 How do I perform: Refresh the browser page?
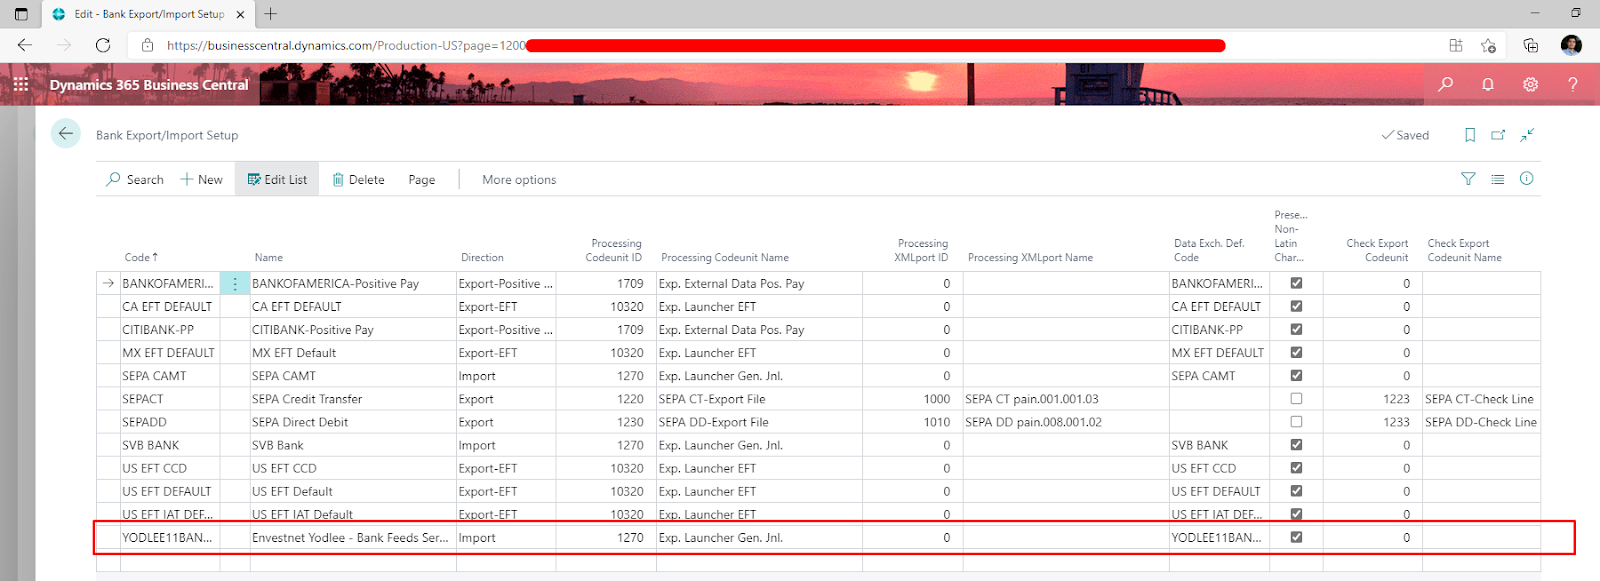pyautogui.click(x=103, y=45)
